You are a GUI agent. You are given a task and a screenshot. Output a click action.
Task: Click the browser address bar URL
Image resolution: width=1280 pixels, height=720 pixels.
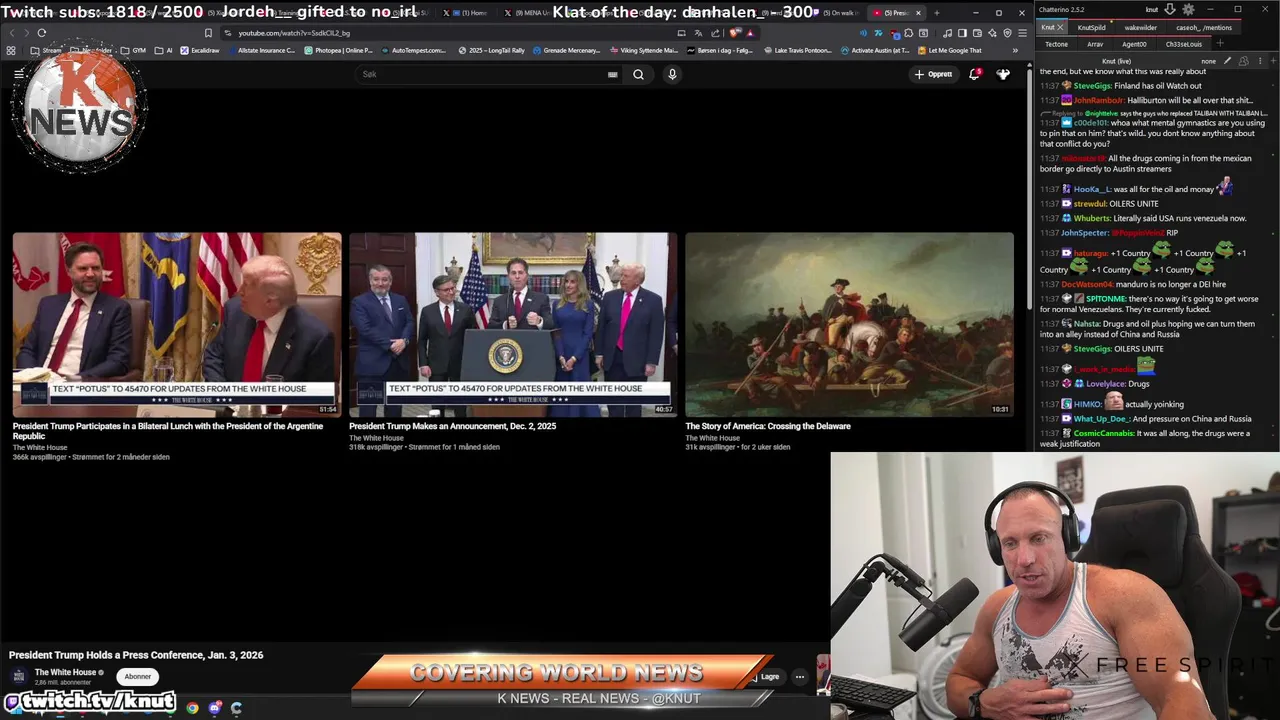(294, 33)
